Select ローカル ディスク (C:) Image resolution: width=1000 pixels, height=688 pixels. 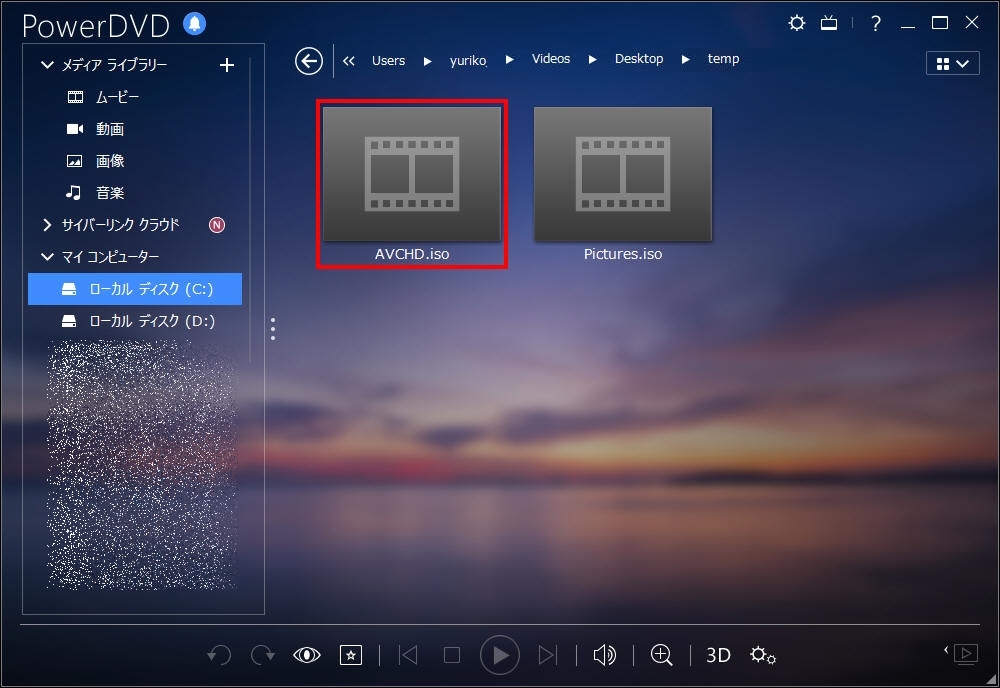pyautogui.click(x=135, y=289)
